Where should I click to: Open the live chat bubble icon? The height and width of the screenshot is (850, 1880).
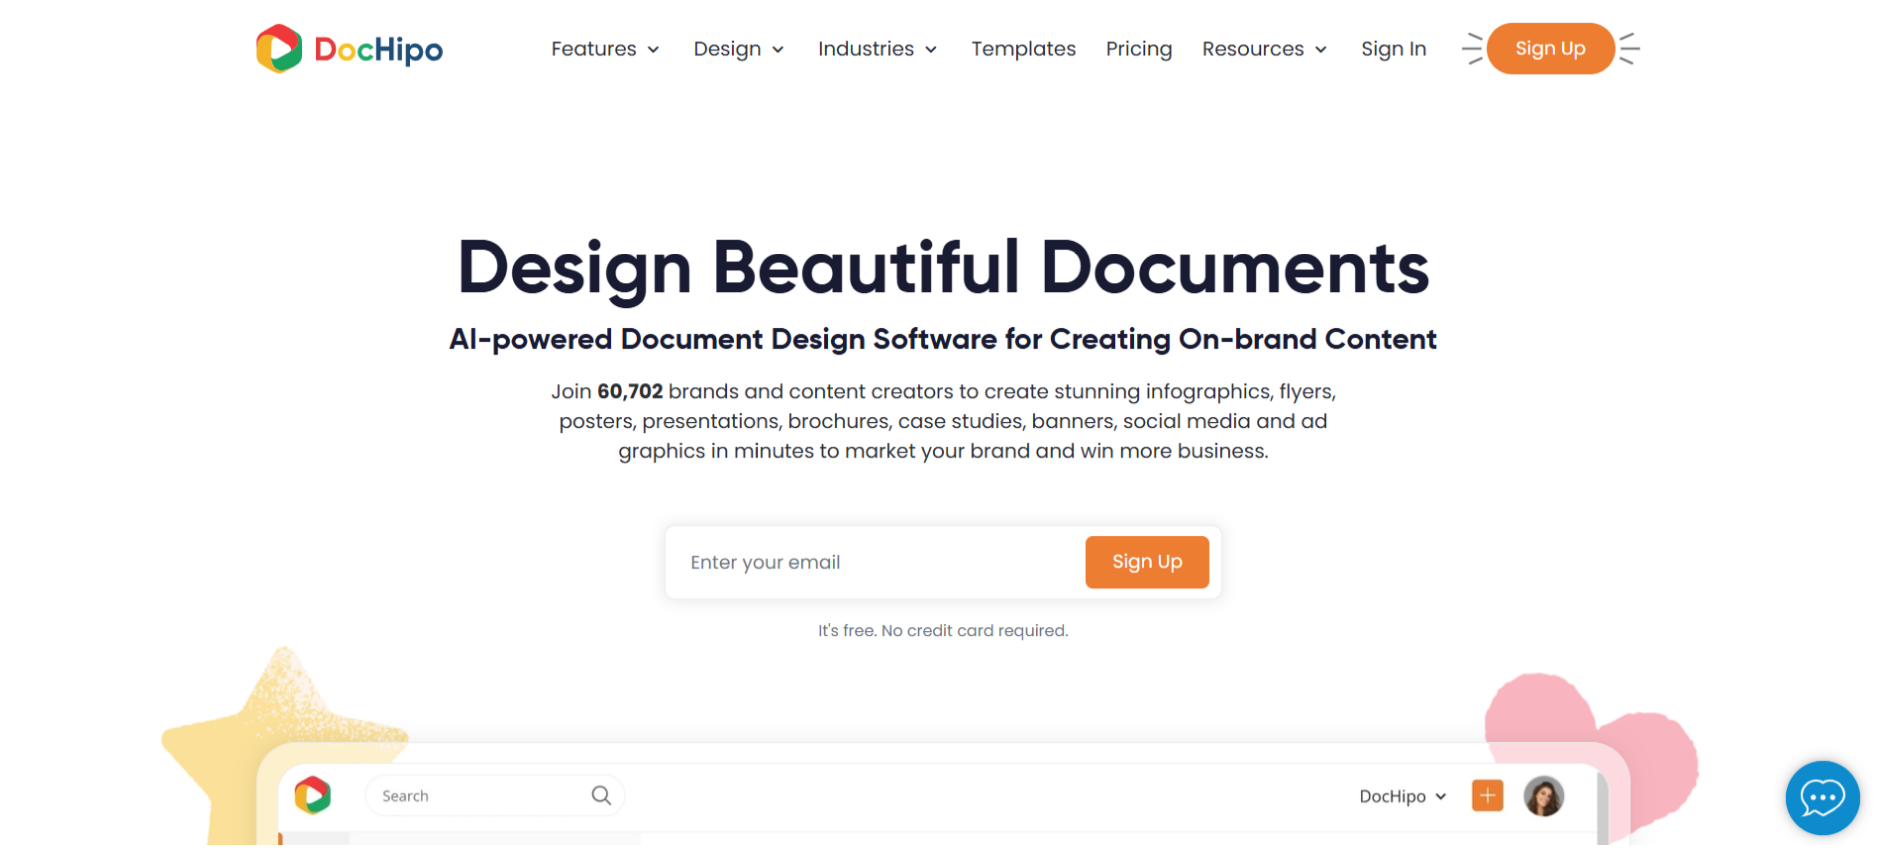click(x=1821, y=797)
